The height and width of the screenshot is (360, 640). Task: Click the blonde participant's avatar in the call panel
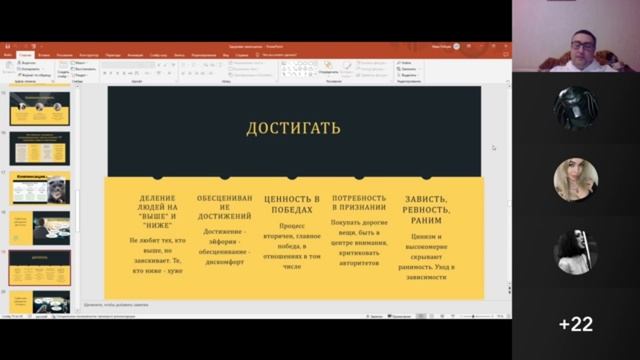[x=576, y=180]
